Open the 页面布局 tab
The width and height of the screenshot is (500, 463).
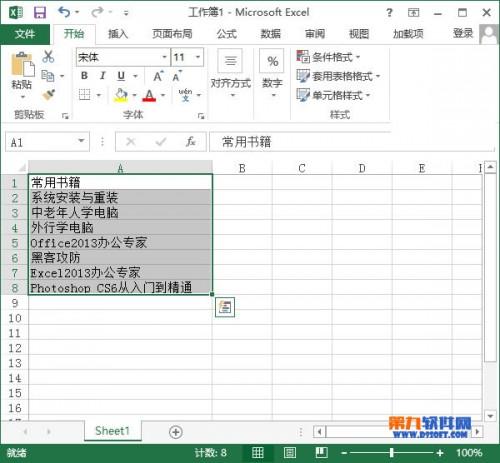tap(172, 34)
